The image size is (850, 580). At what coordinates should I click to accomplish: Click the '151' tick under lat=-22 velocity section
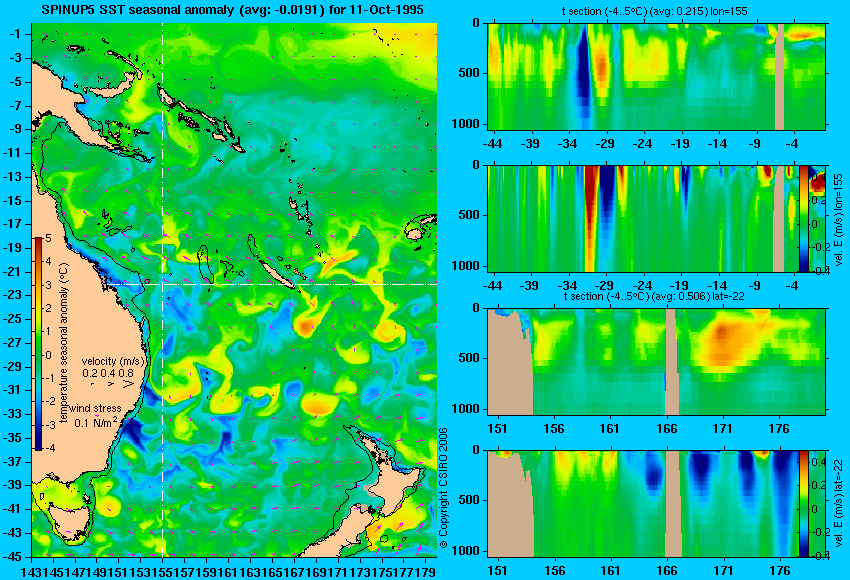coord(497,571)
